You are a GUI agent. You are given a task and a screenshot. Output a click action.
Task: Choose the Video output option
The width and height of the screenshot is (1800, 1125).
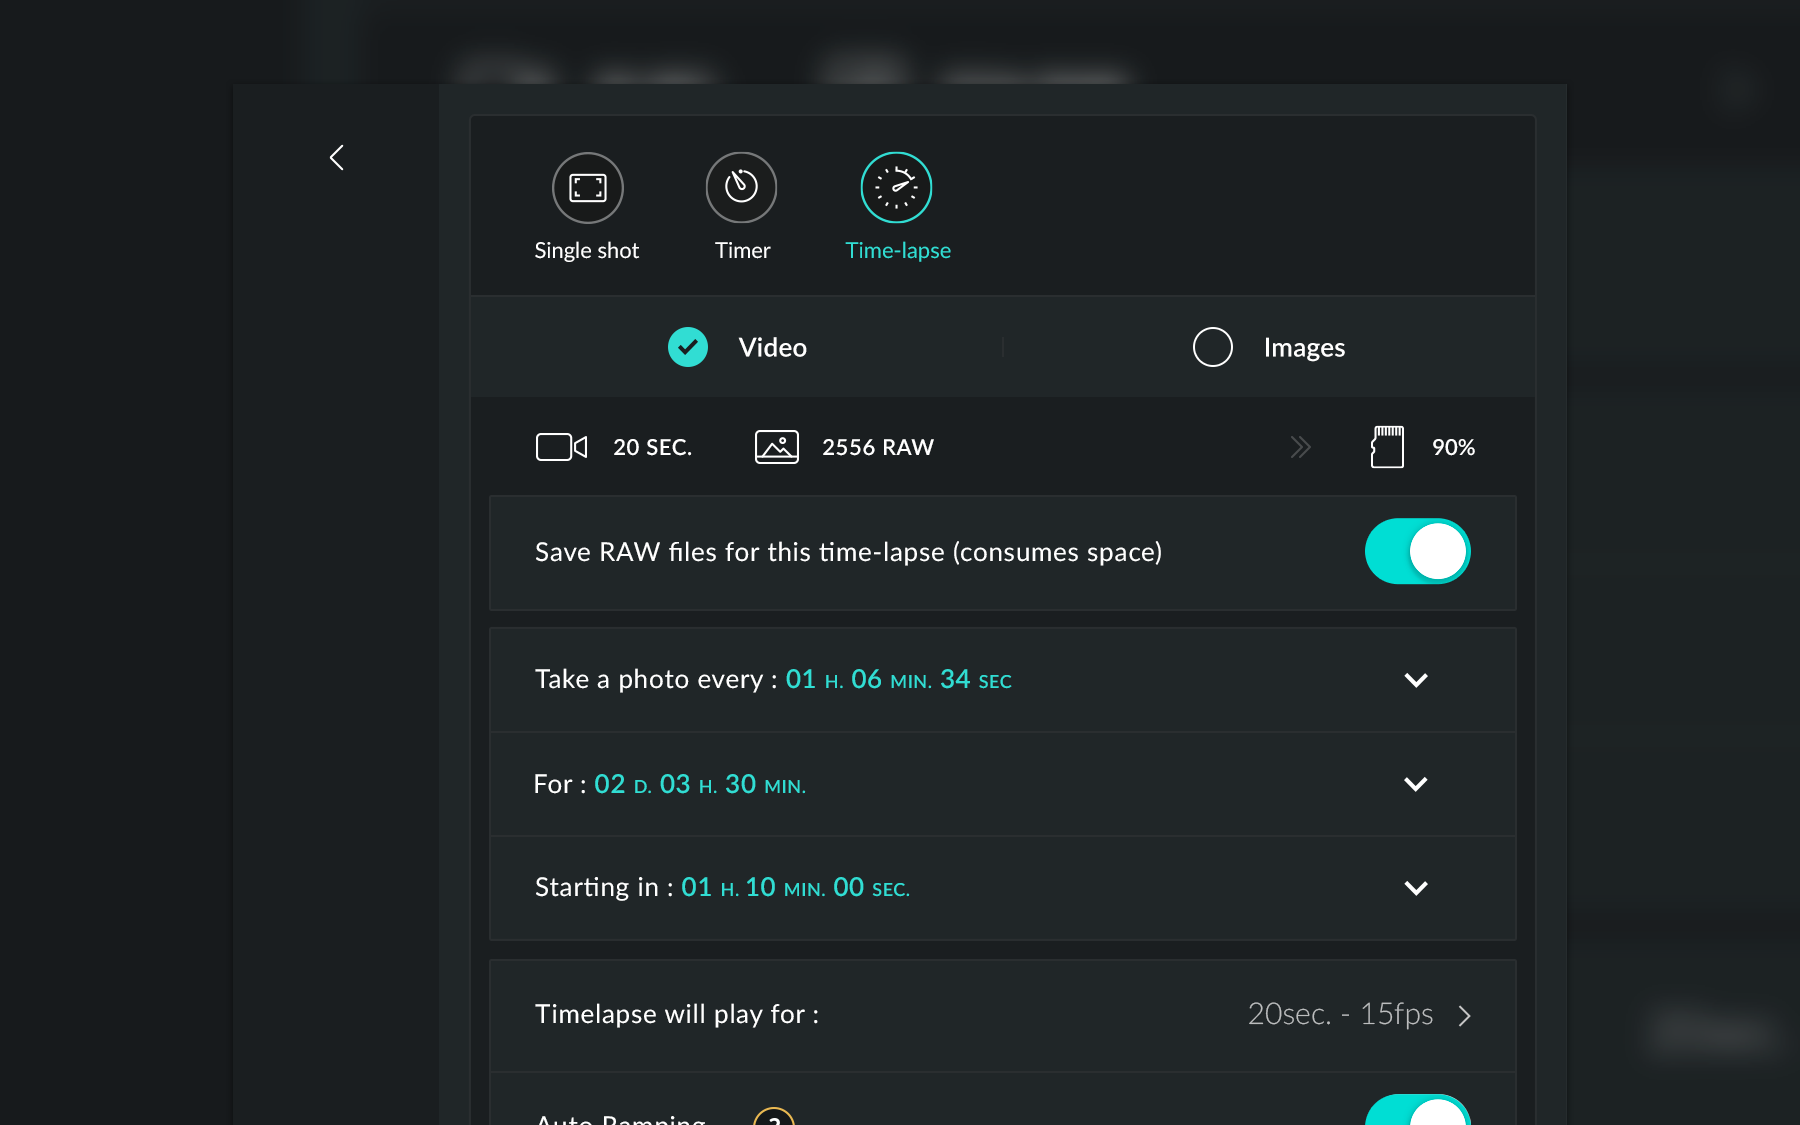pyautogui.click(x=688, y=347)
